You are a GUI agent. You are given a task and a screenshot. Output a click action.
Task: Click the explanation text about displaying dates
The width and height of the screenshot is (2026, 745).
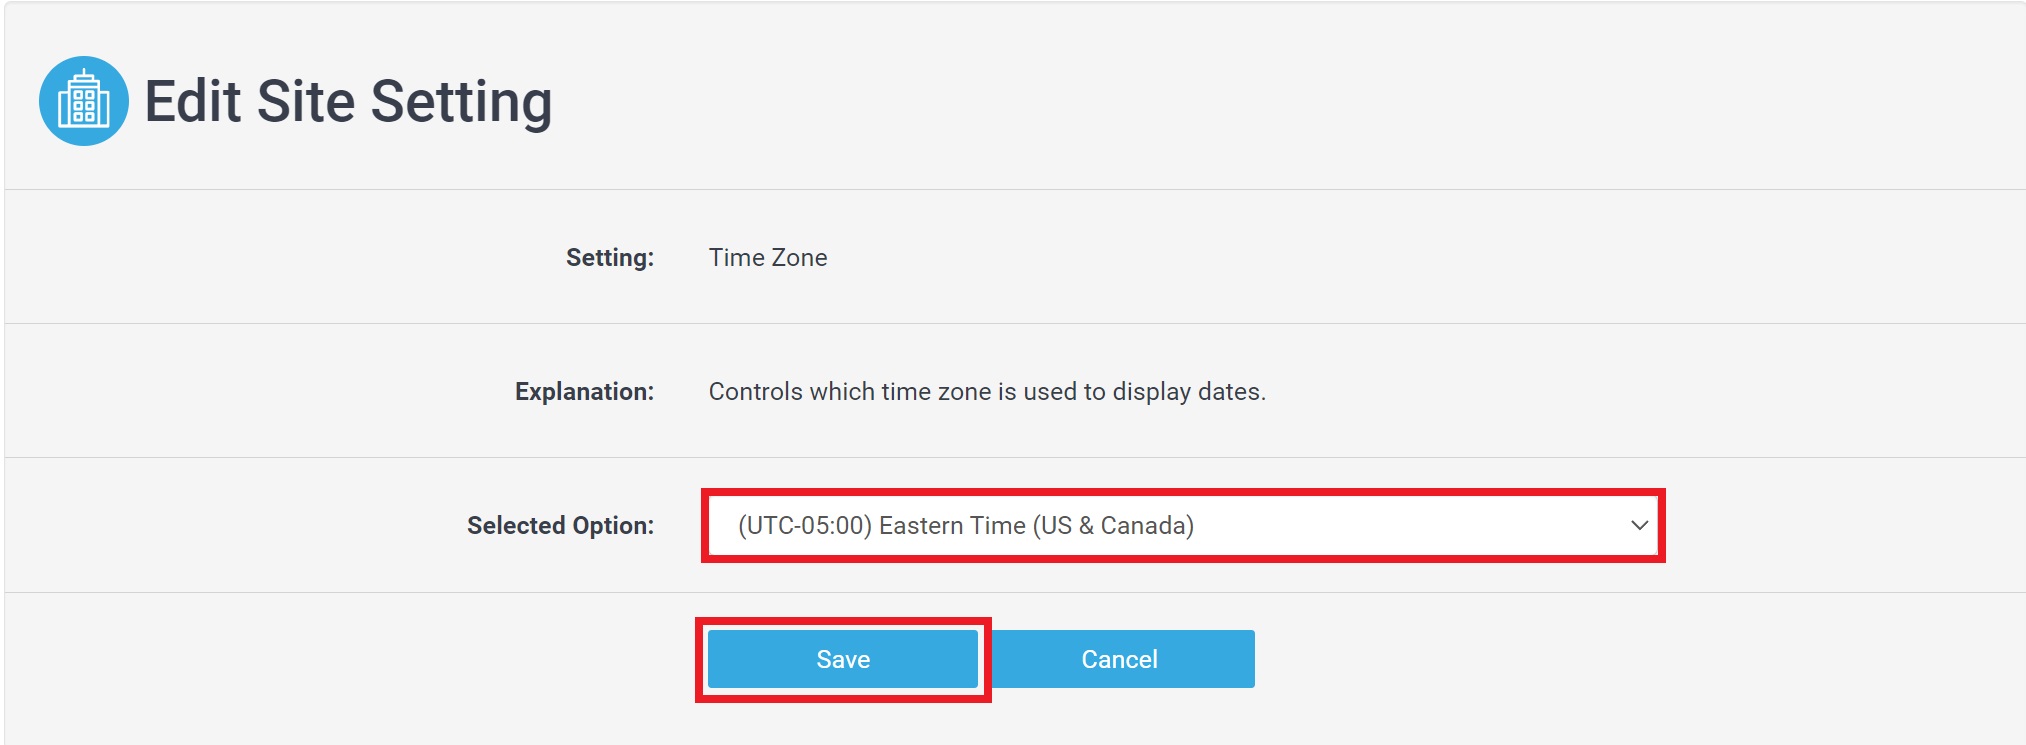(x=985, y=391)
